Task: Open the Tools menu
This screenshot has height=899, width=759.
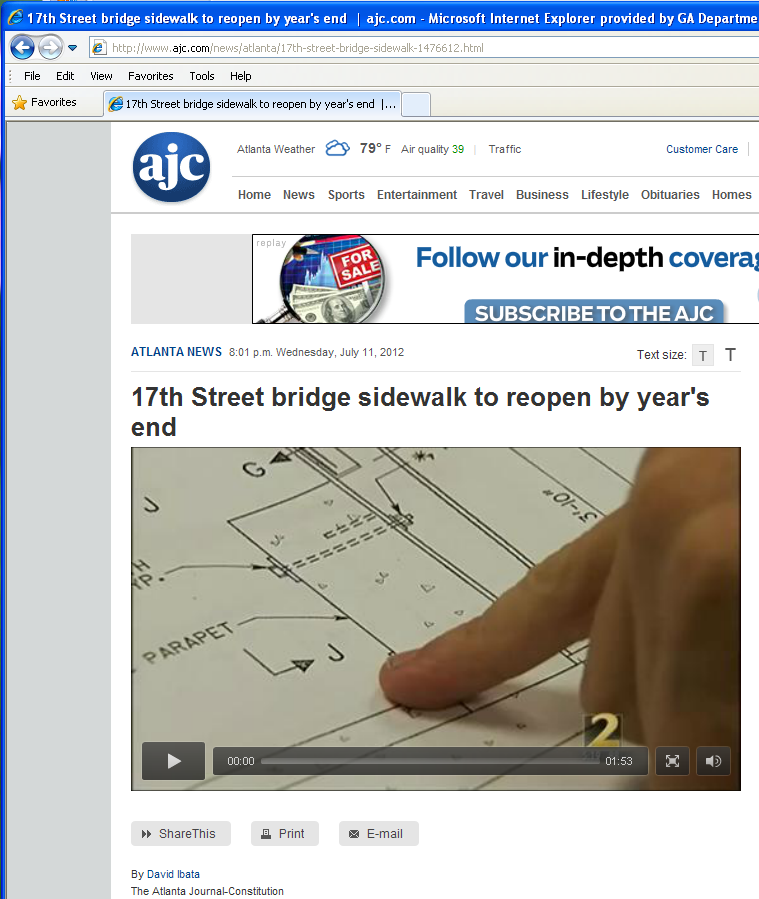Action: pos(202,76)
